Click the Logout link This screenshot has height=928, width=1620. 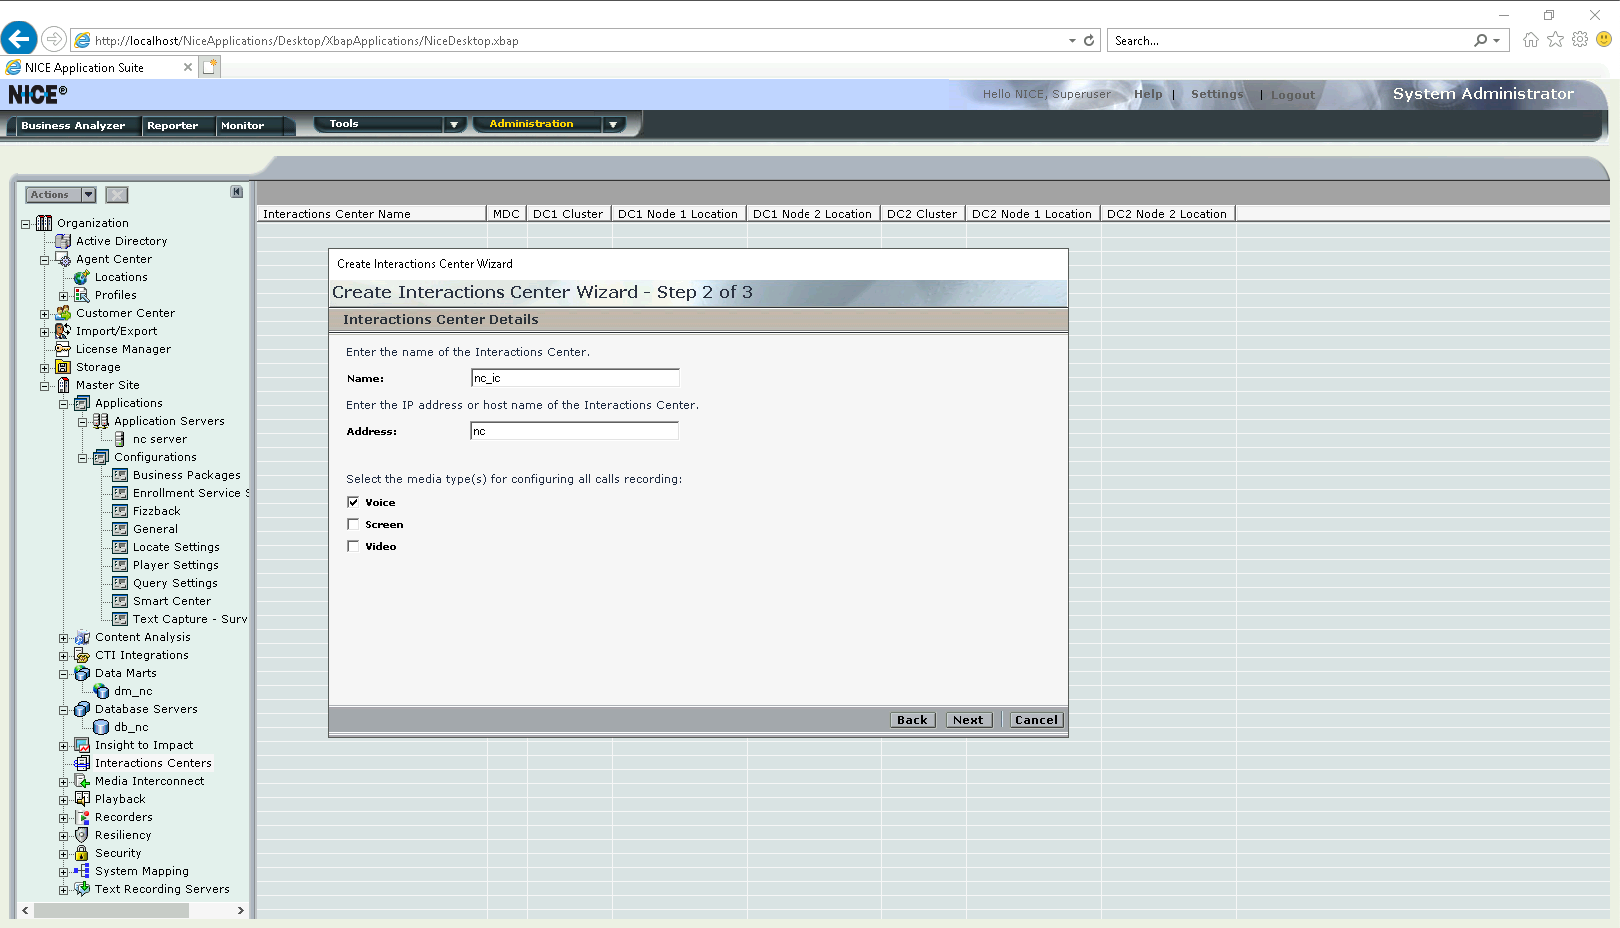(x=1292, y=95)
